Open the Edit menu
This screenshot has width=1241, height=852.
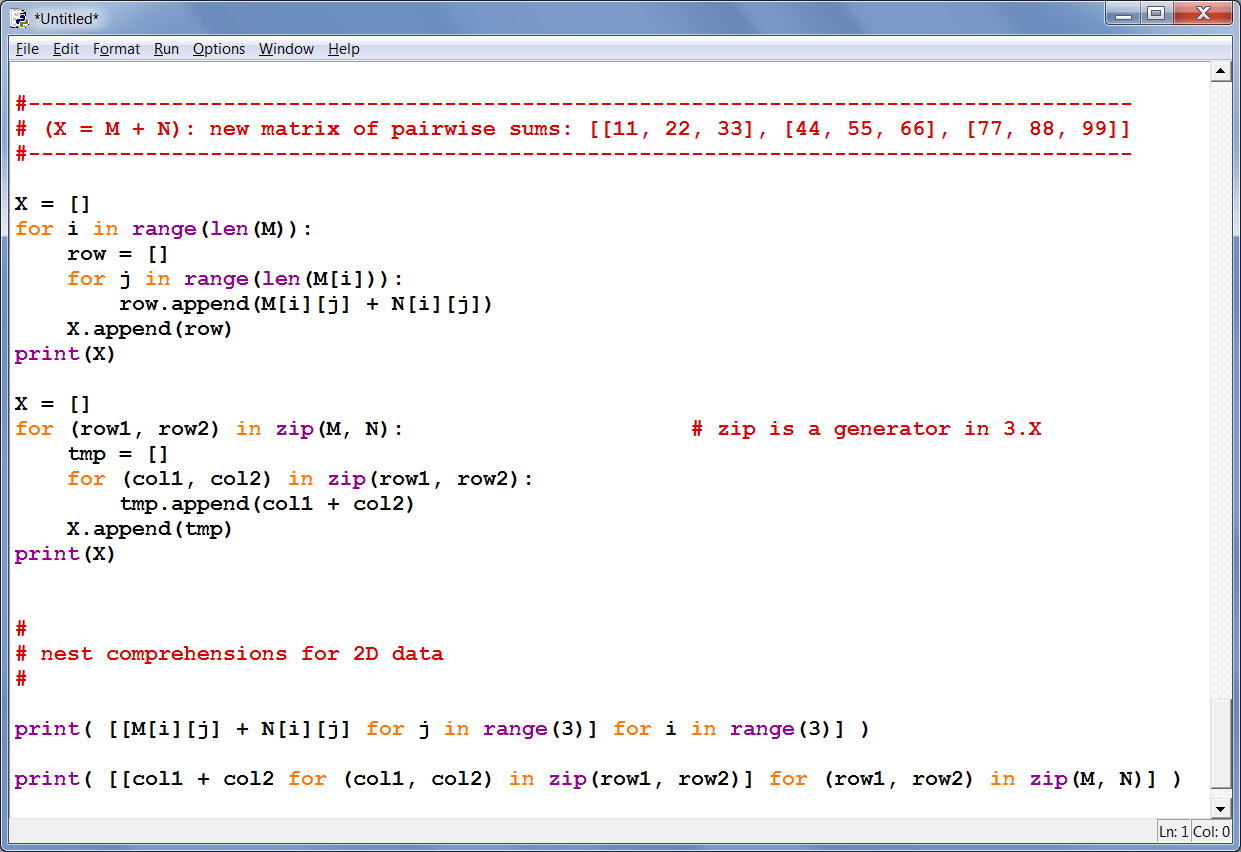click(66, 49)
